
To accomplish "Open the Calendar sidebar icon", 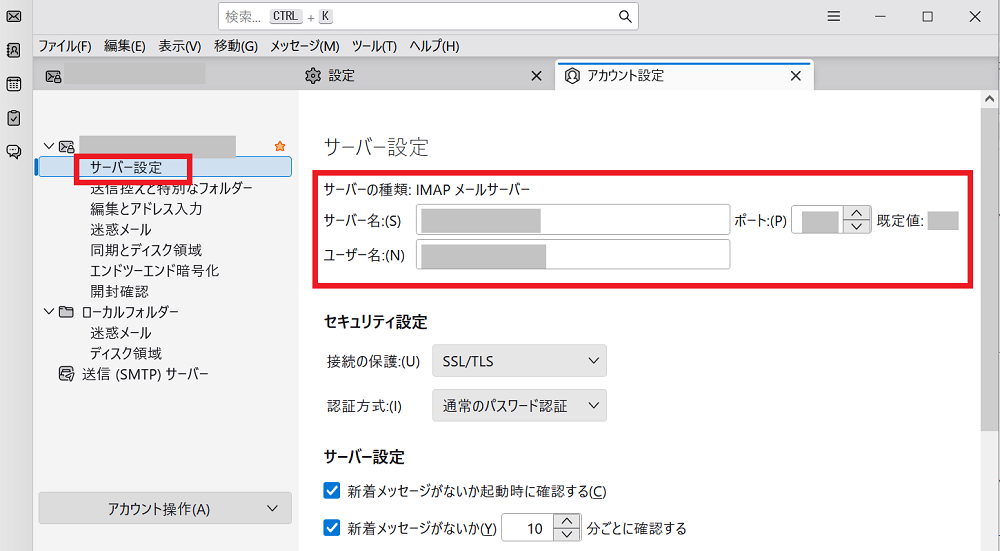I will click(x=14, y=84).
